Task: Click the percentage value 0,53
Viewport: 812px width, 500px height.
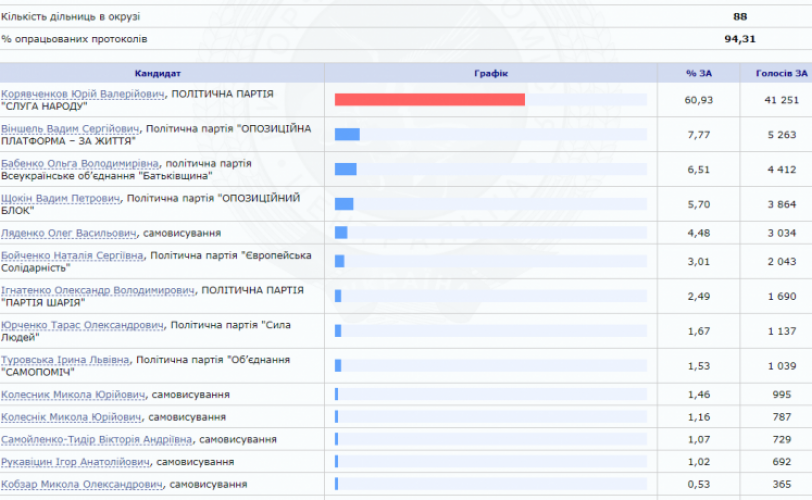Action: (699, 484)
